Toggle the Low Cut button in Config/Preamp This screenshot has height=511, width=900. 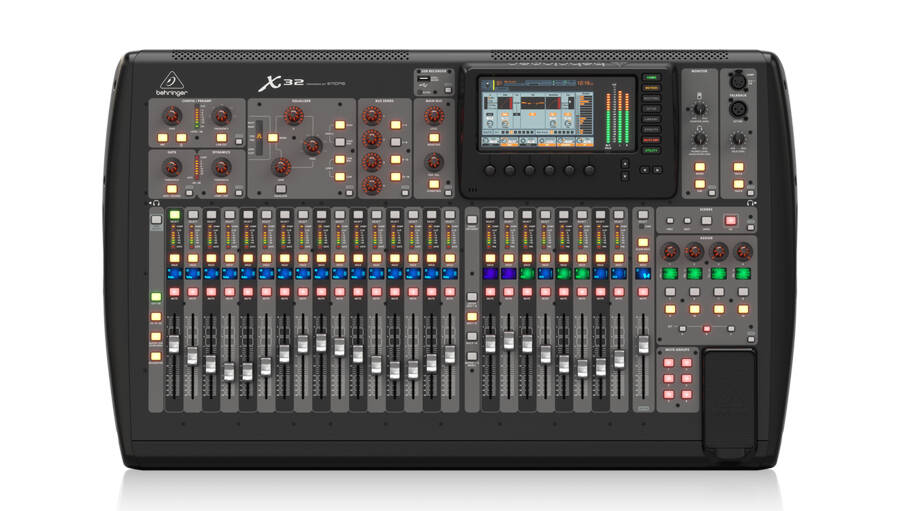pos(222,138)
